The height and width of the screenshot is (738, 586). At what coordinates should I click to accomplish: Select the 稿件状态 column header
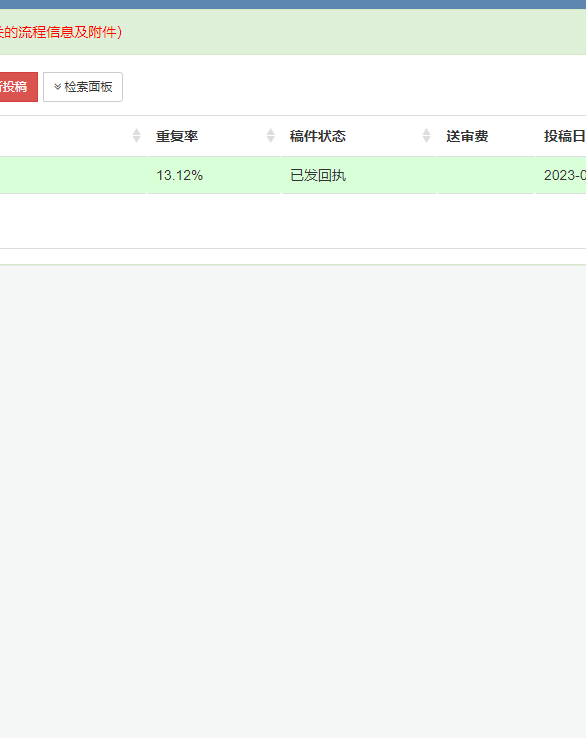coord(318,136)
